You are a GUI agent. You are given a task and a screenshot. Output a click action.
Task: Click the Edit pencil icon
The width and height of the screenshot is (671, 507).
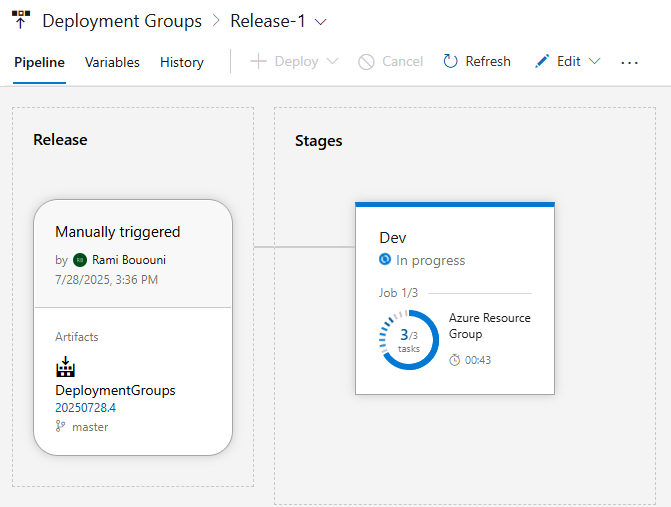[542, 62]
